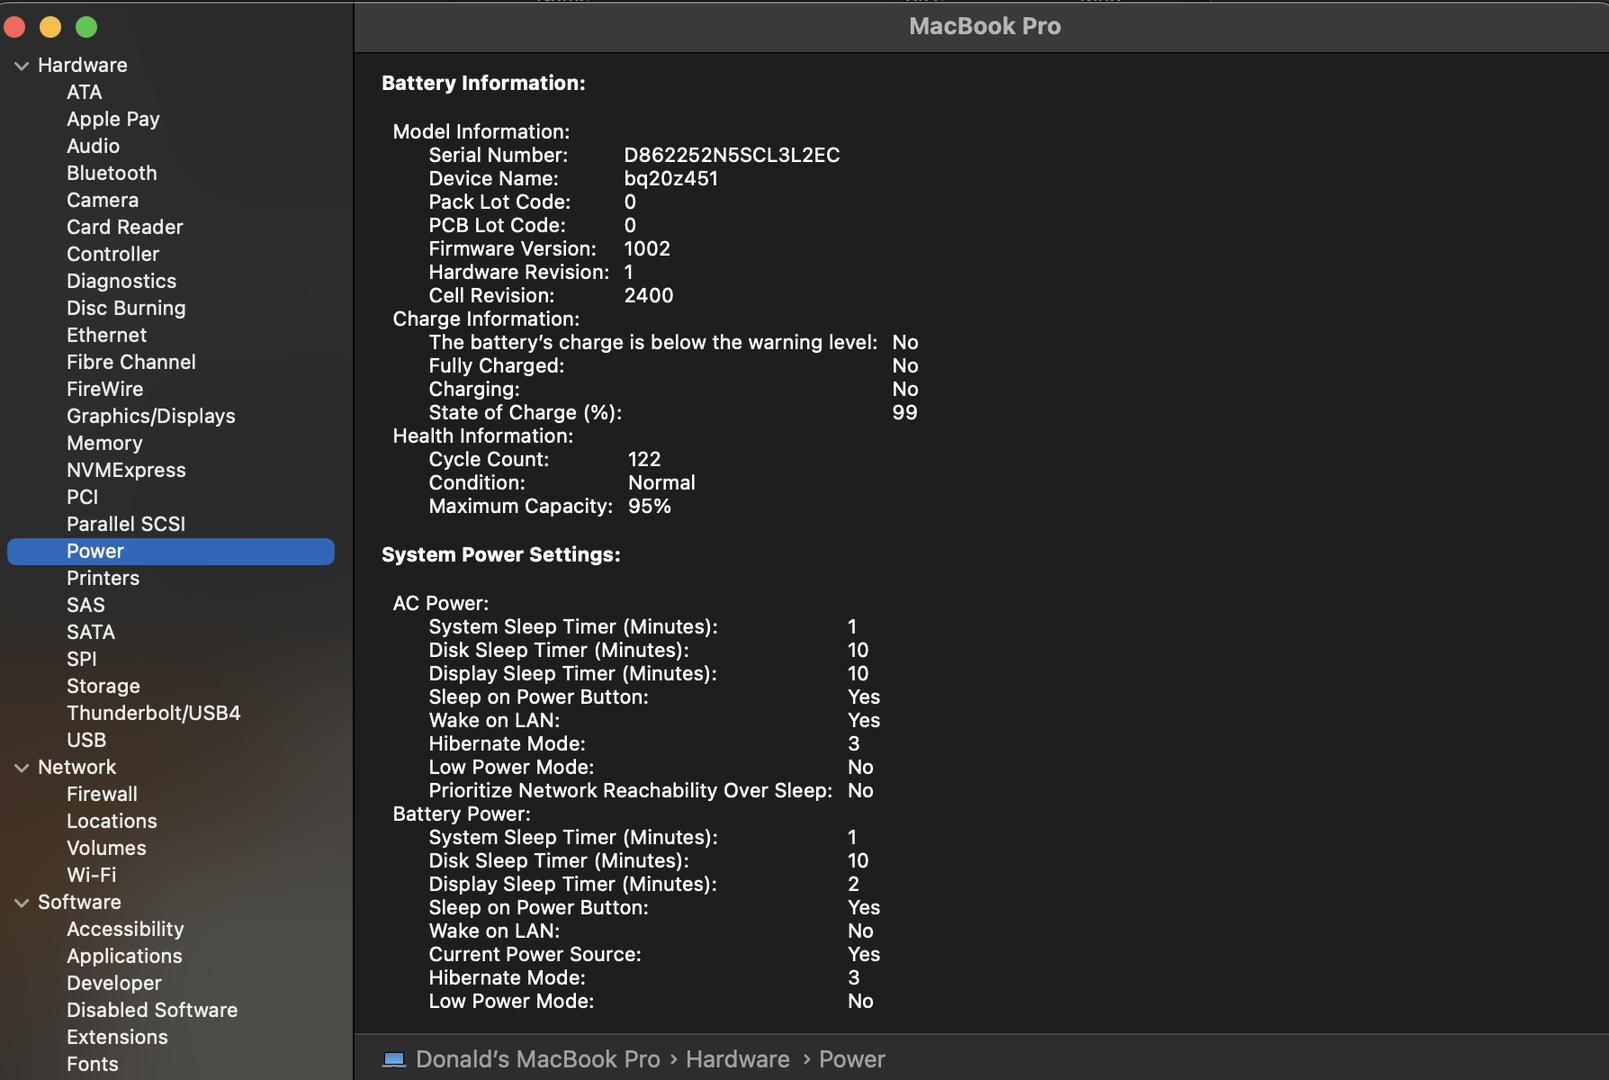Click serial number D862252N5SCL3L2EC
This screenshot has width=1609, height=1080.
[732, 155]
